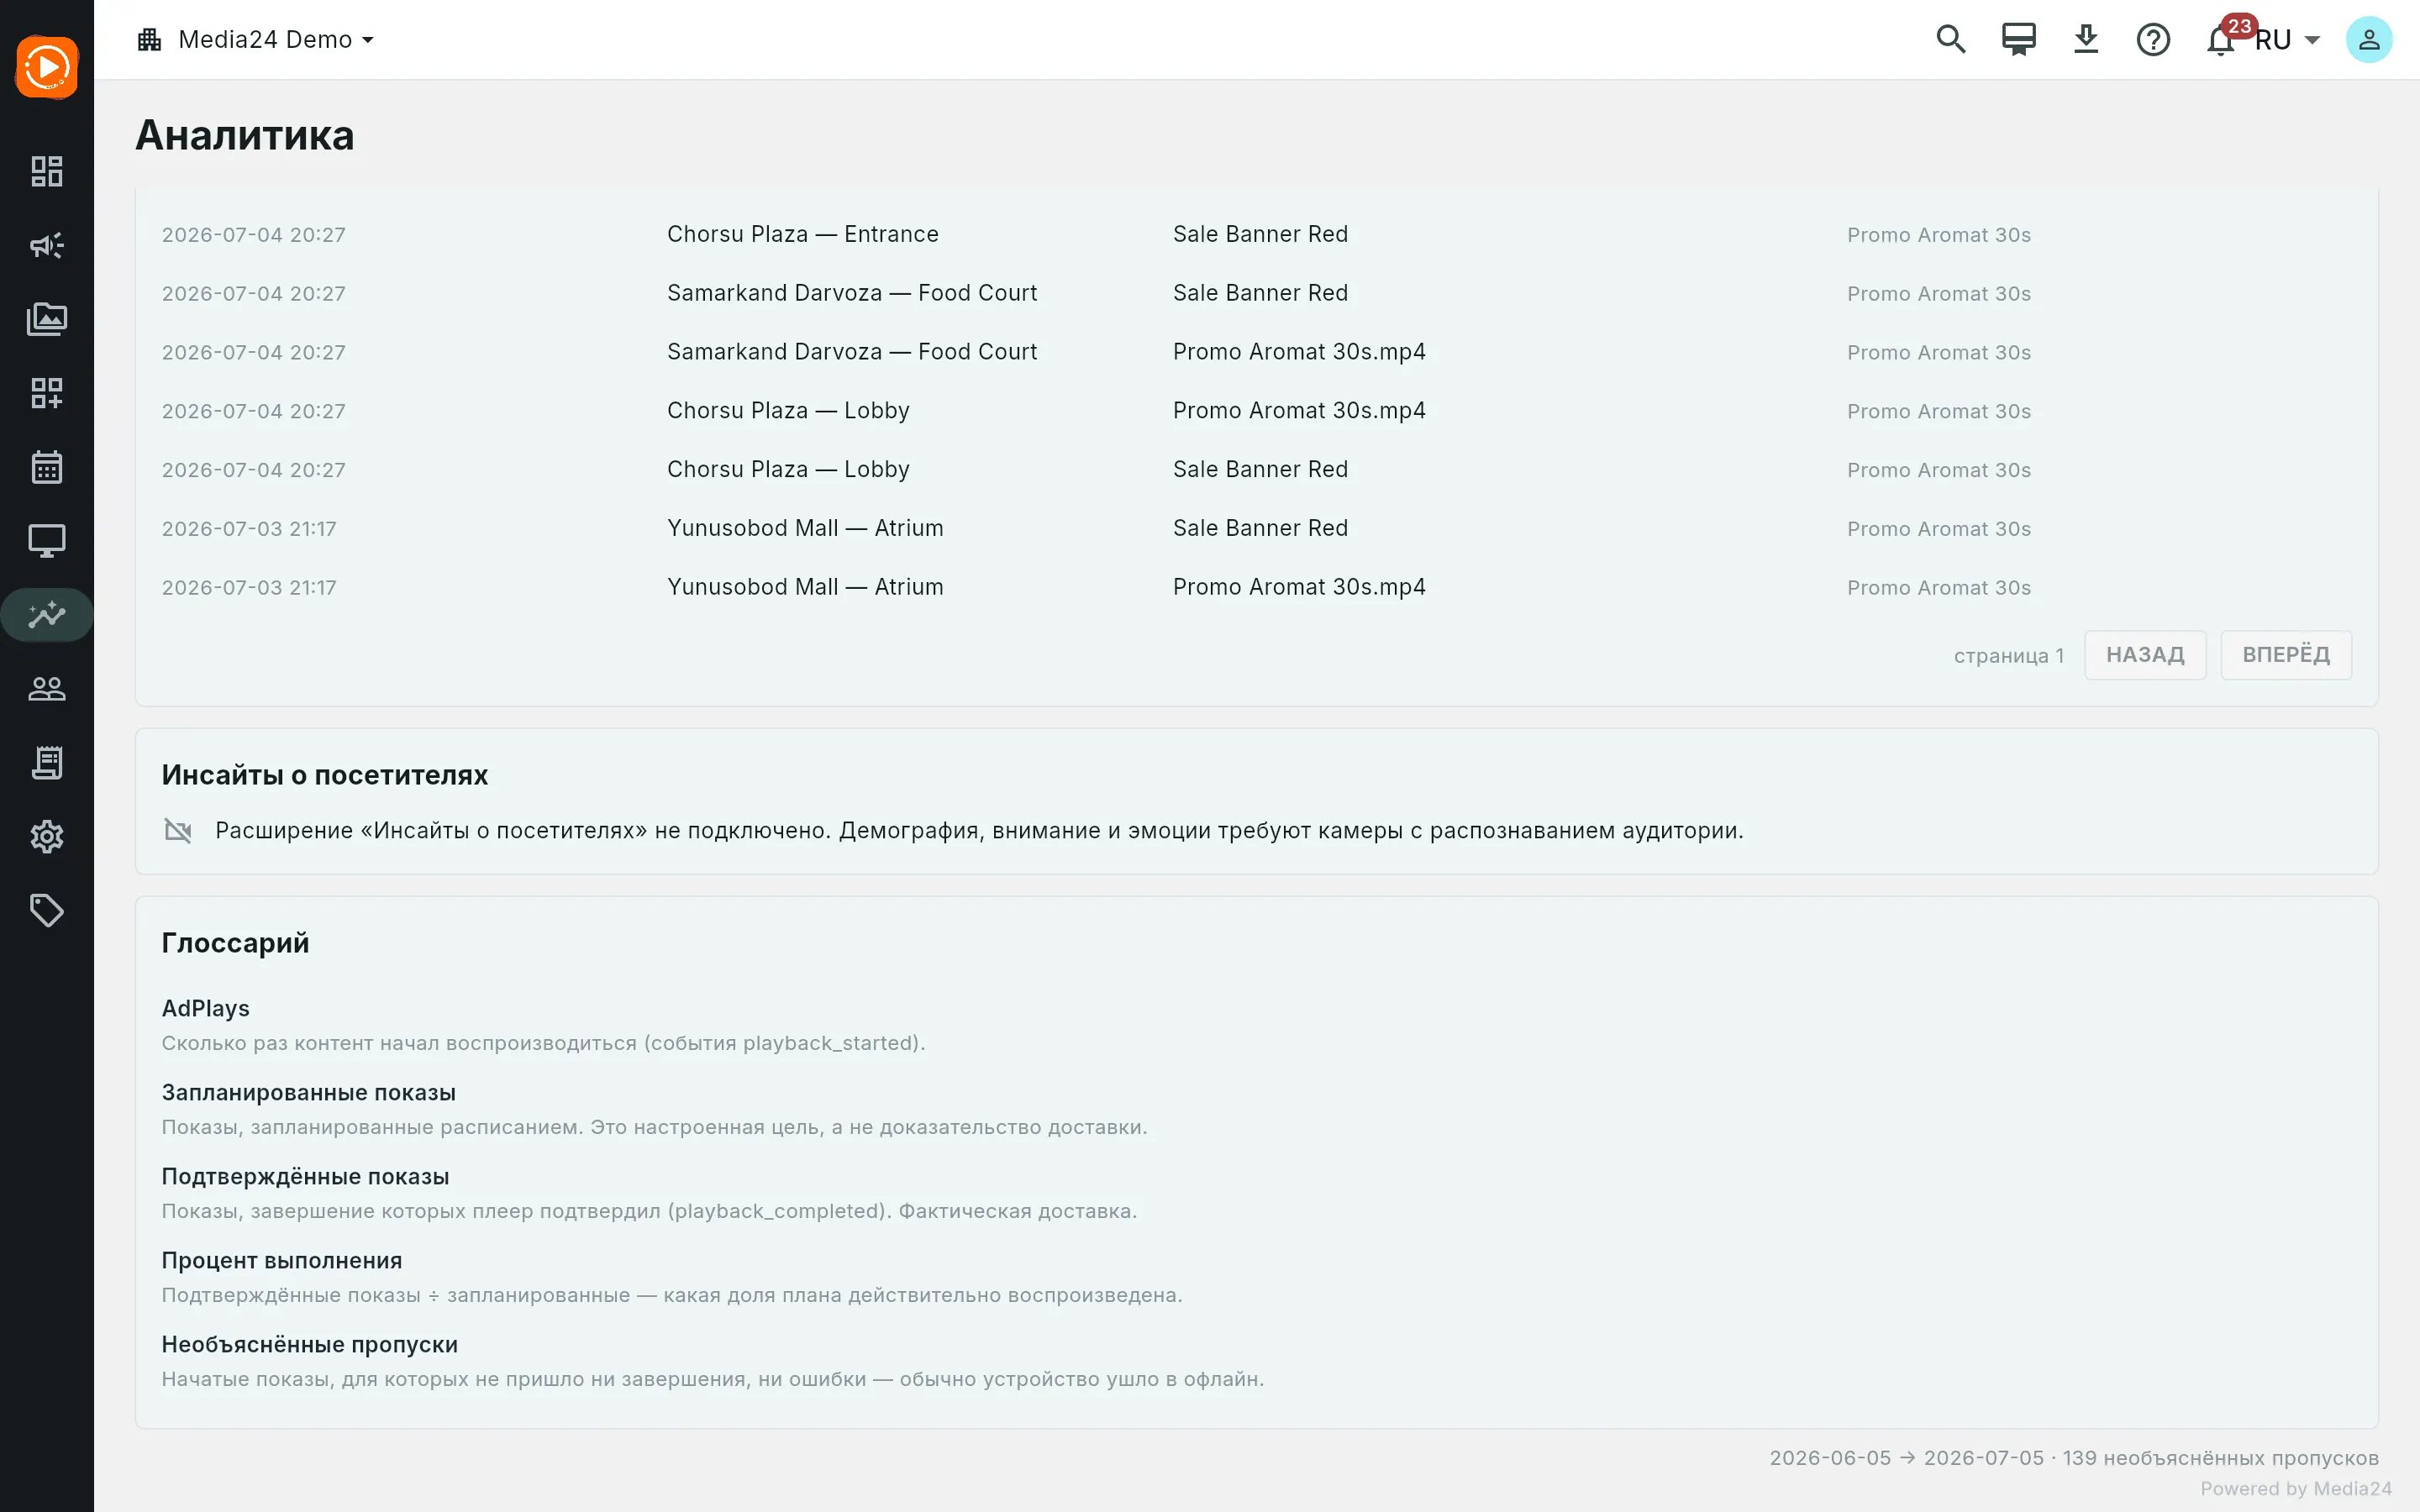2420x1512 pixels.
Task: Open the users group icon
Action: point(47,689)
